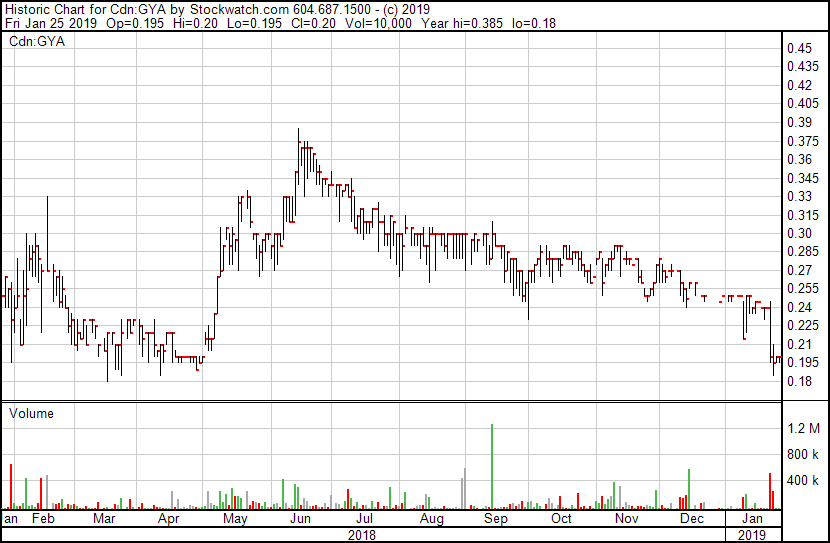Image resolution: width=830 pixels, height=543 pixels.
Task: Click the 'Feb' month label on time axis
Action: tap(43, 519)
